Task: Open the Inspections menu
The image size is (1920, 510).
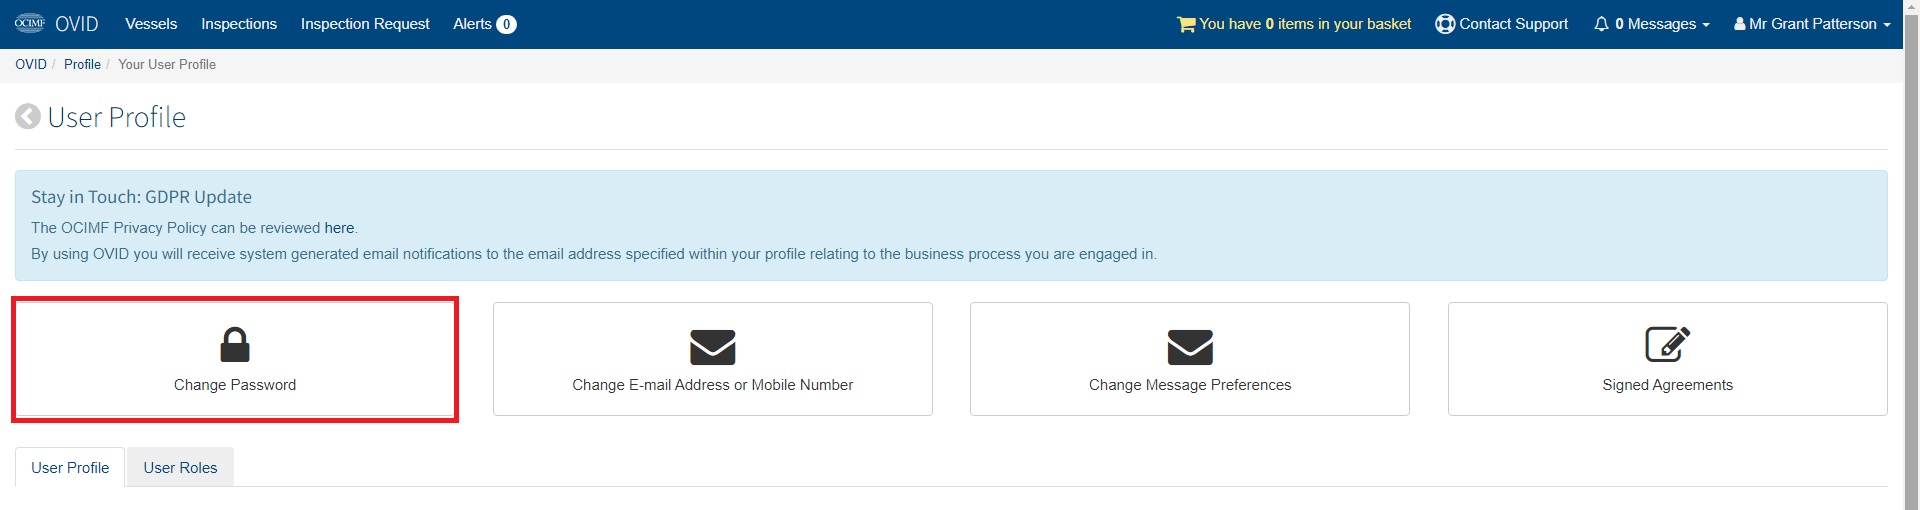Action: point(239,24)
